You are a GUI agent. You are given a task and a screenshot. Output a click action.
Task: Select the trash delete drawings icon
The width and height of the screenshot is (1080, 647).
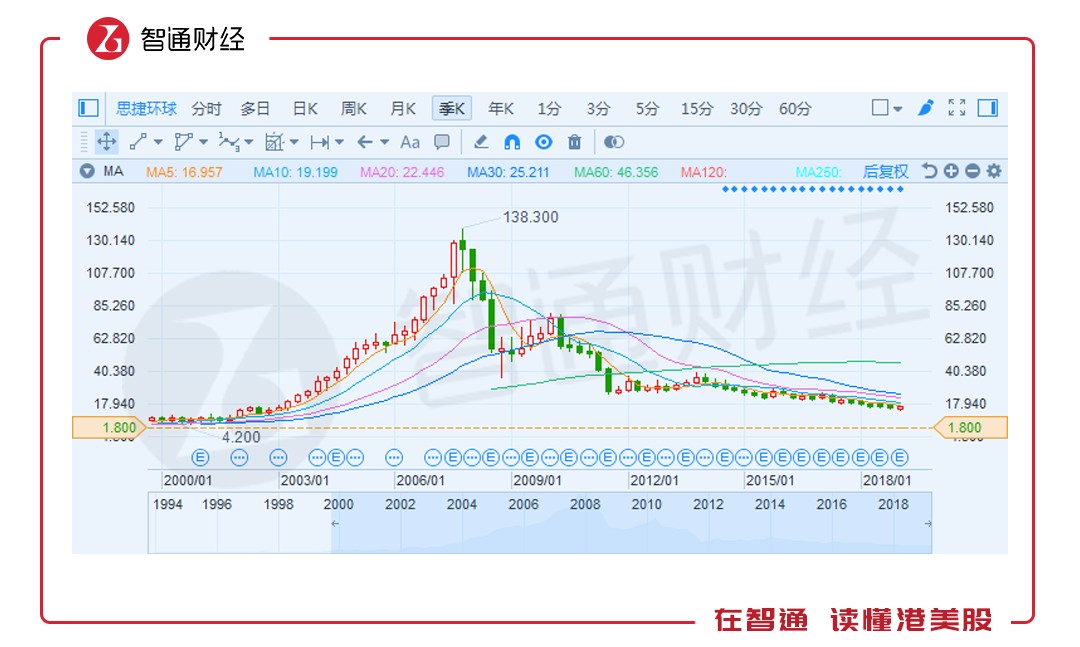pos(574,142)
